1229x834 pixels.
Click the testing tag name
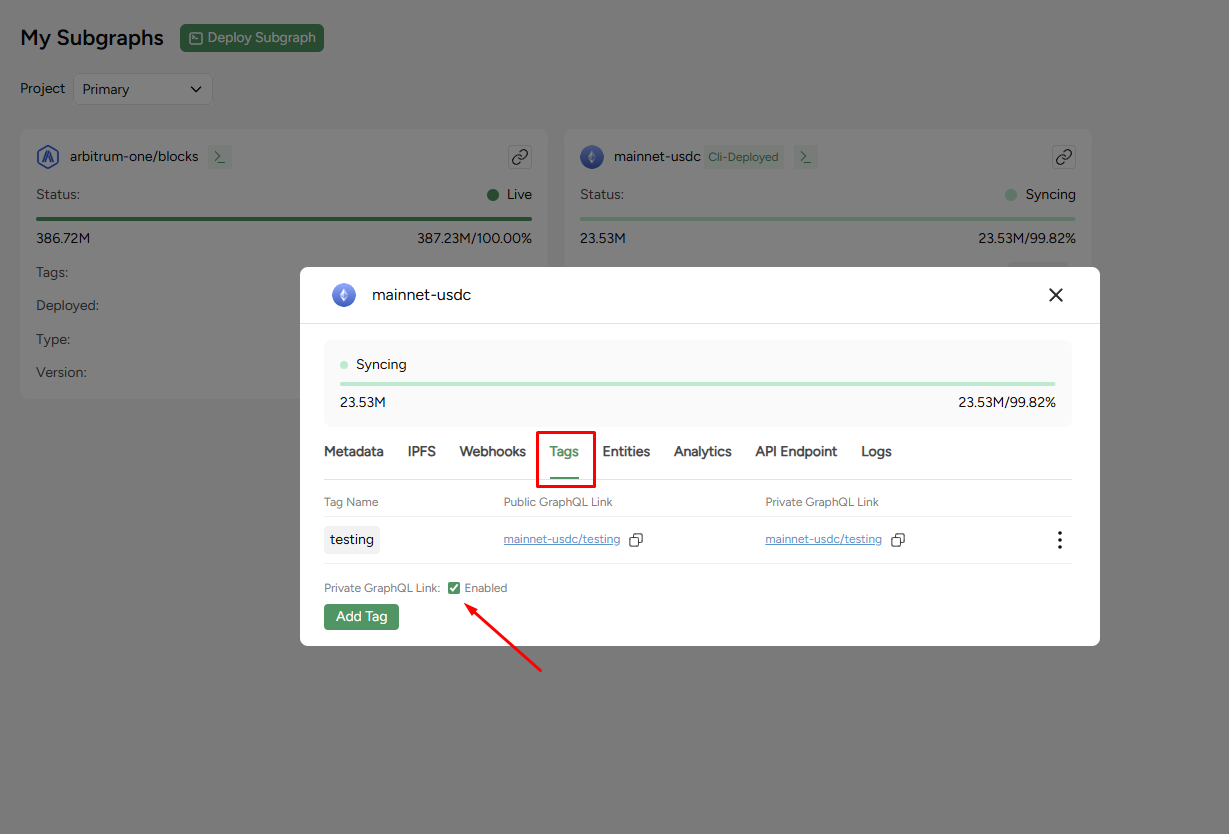coord(352,540)
